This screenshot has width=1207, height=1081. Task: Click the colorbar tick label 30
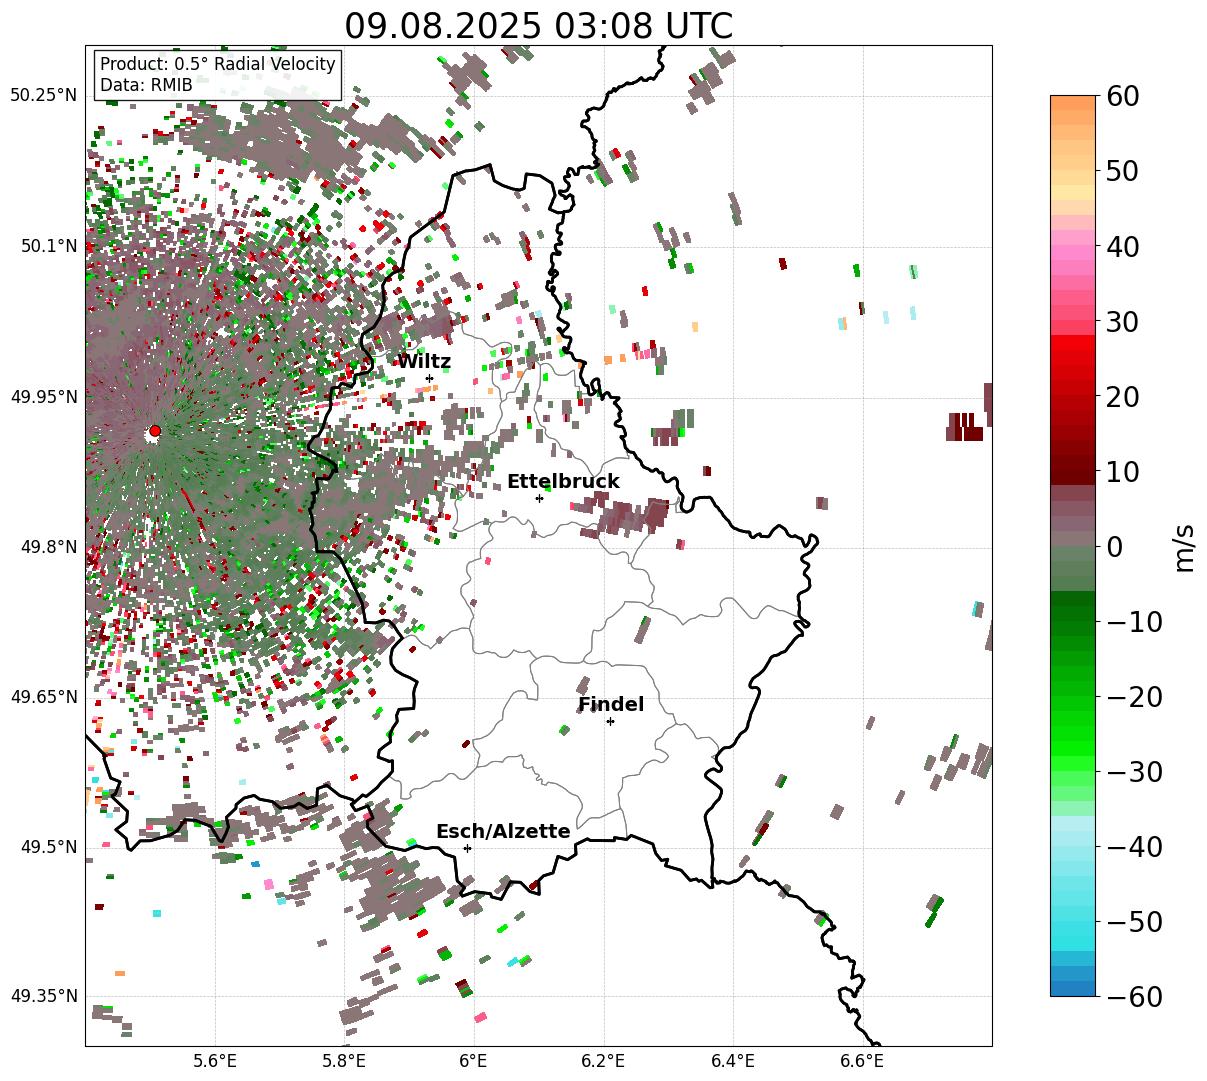[x=1122, y=321]
